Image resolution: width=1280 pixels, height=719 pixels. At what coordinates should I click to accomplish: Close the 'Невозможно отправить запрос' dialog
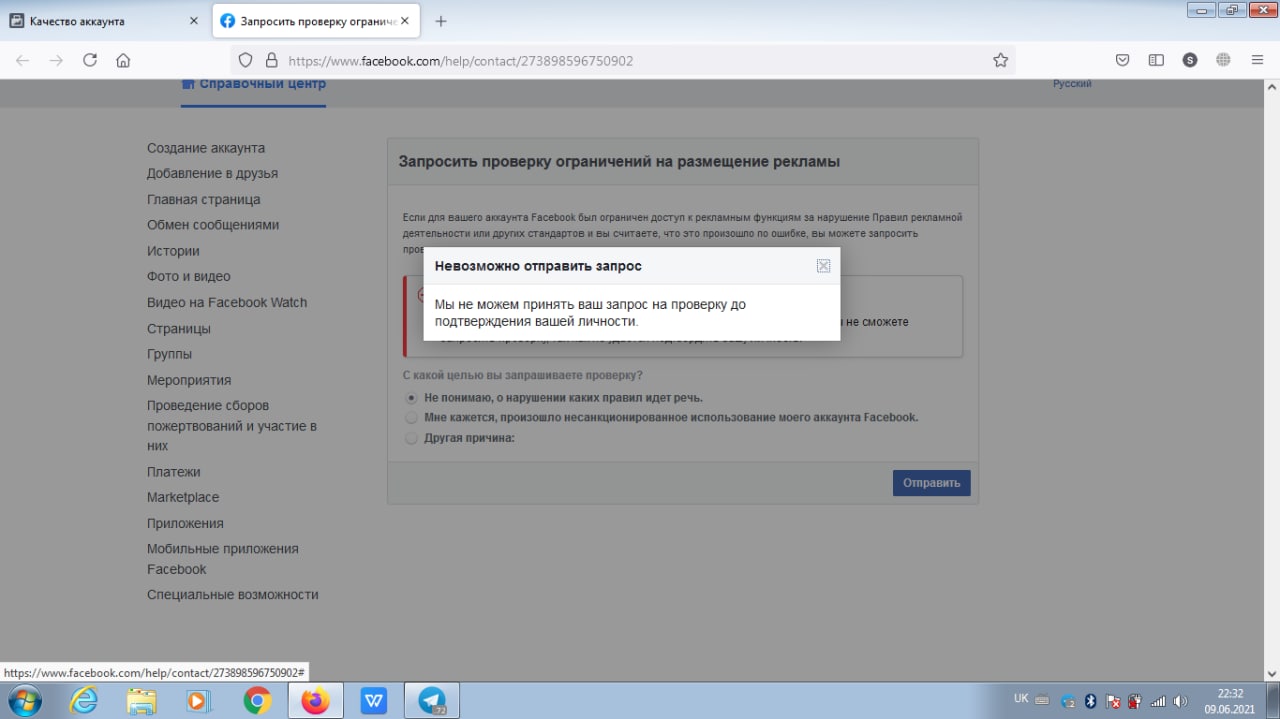pyautogui.click(x=823, y=265)
